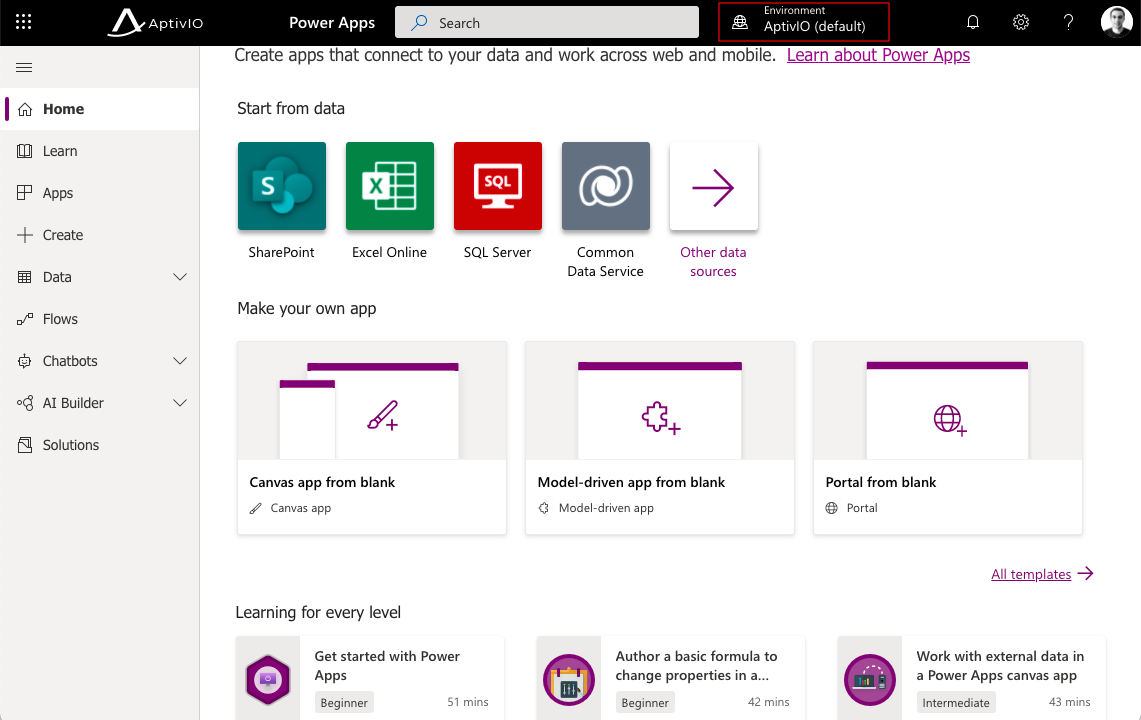The width and height of the screenshot is (1141, 720).
Task: Click the Portal from blank title
Action: pos(880,482)
